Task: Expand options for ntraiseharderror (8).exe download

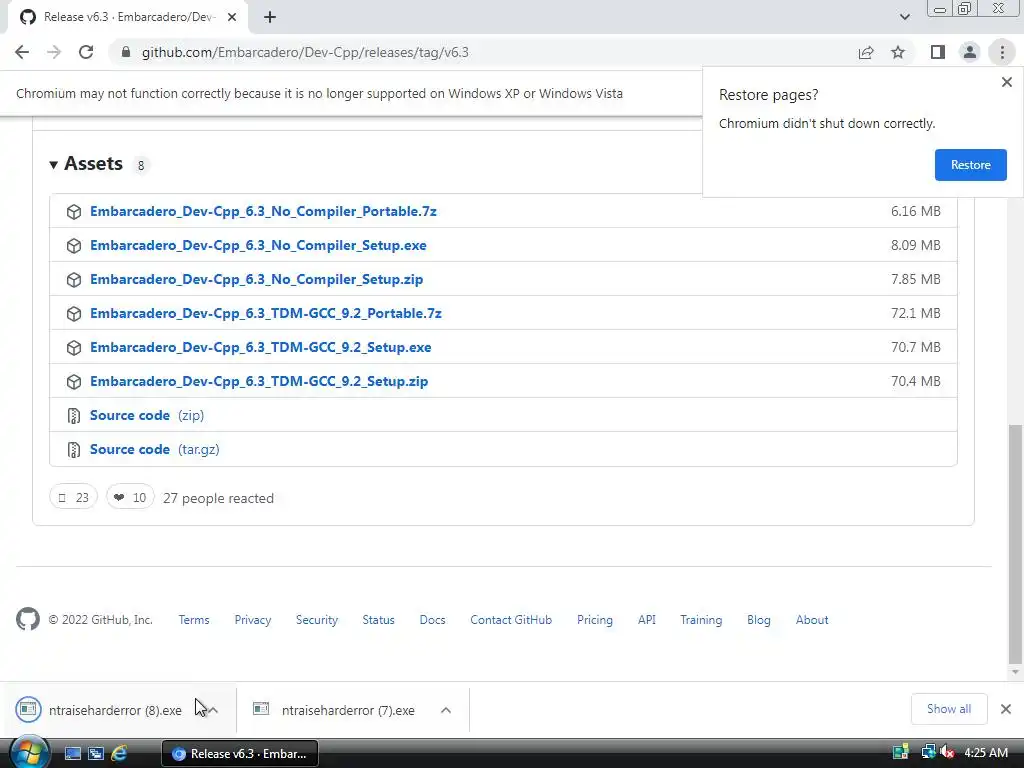Action: pyautogui.click(x=213, y=710)
